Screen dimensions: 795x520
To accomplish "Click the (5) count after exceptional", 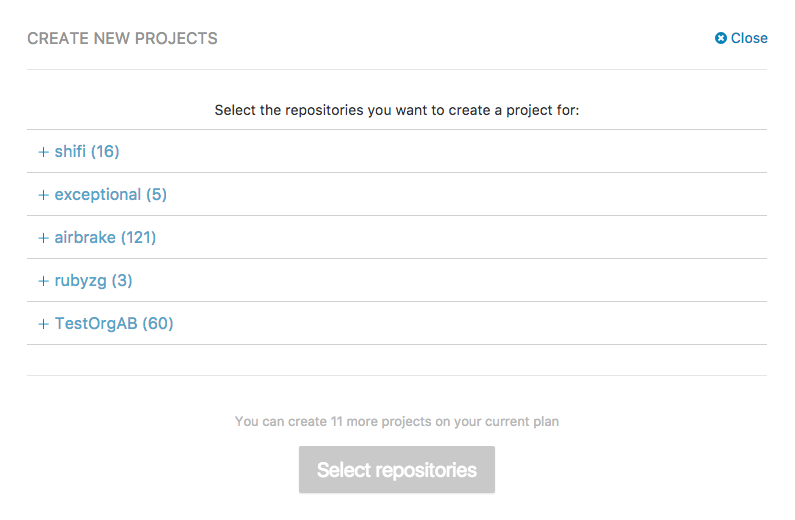I will [x=156, y=195].
